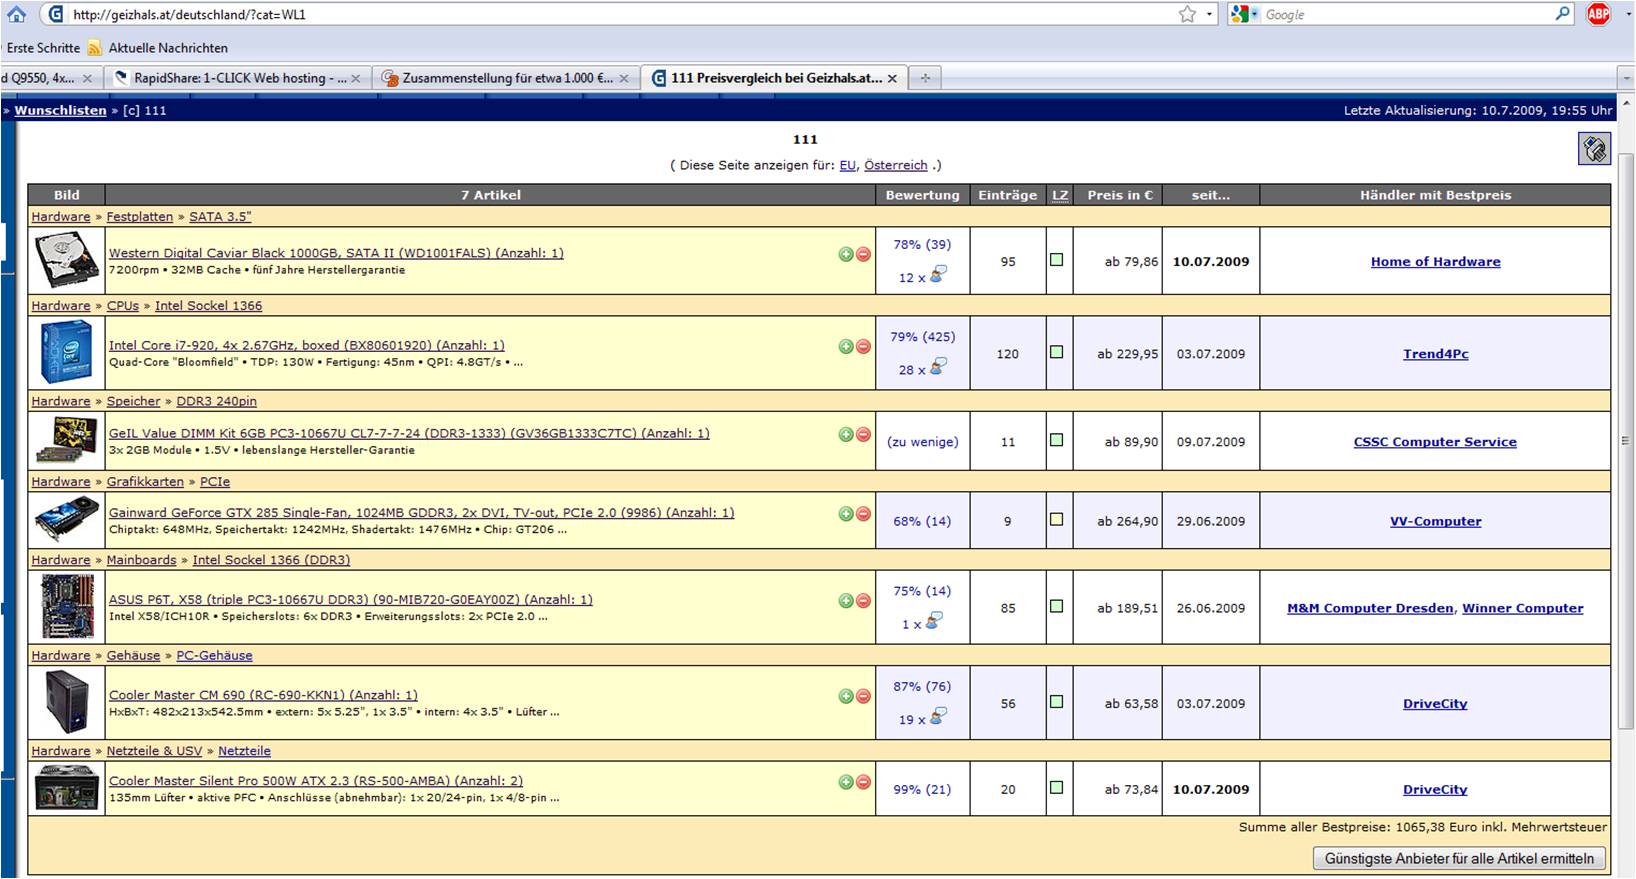Decrease quantity of Intel Core i7-920
Viewport: 1636px width, 879px height.
pyautogui.click(x=863, y=346)
